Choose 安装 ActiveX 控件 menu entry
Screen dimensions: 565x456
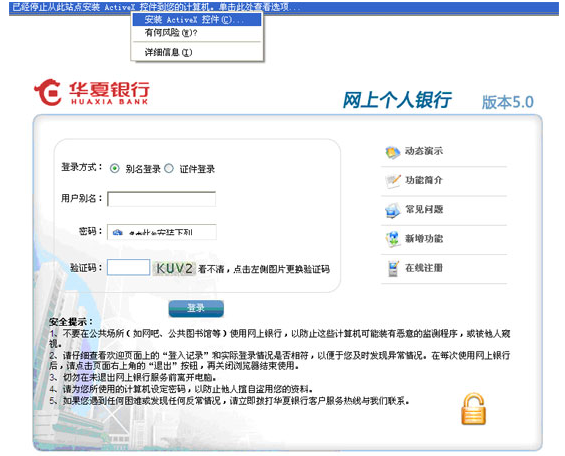tap(197, 20)
